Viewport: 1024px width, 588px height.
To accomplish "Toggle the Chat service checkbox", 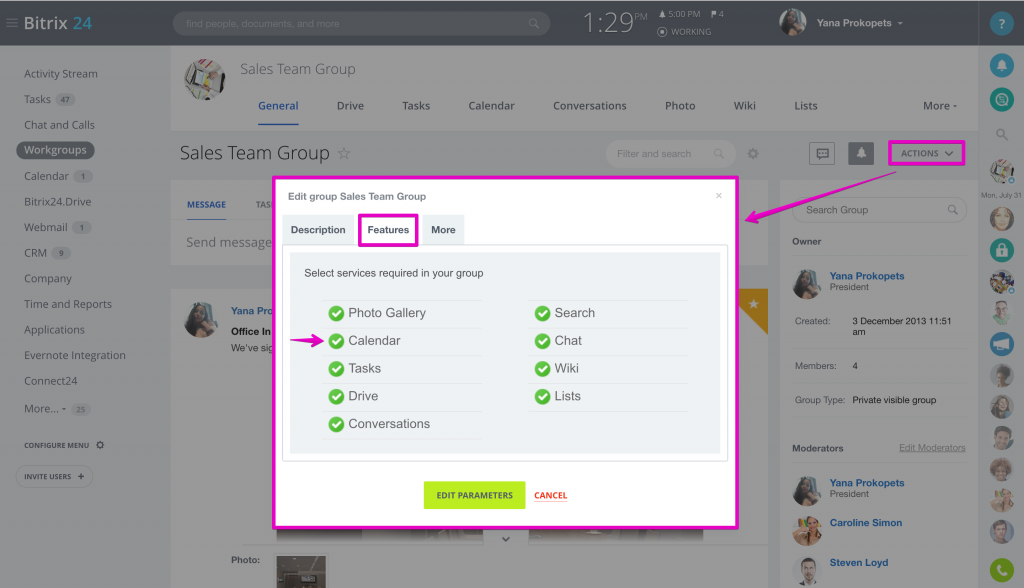I will click(x=542, y=341).
